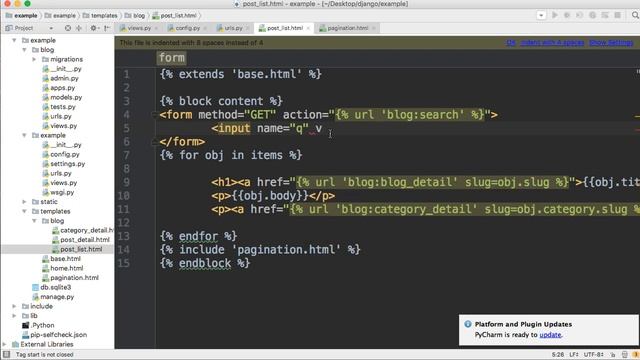Collapse the blog folder in tree
640x360 pixels.
(24, 50)
